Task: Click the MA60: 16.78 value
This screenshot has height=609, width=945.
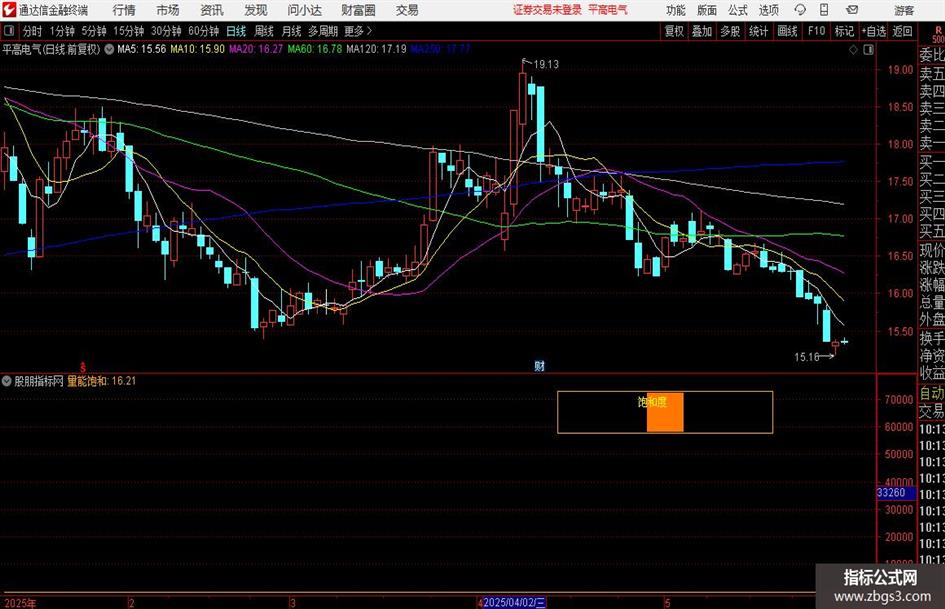Action: coord(315,49)
